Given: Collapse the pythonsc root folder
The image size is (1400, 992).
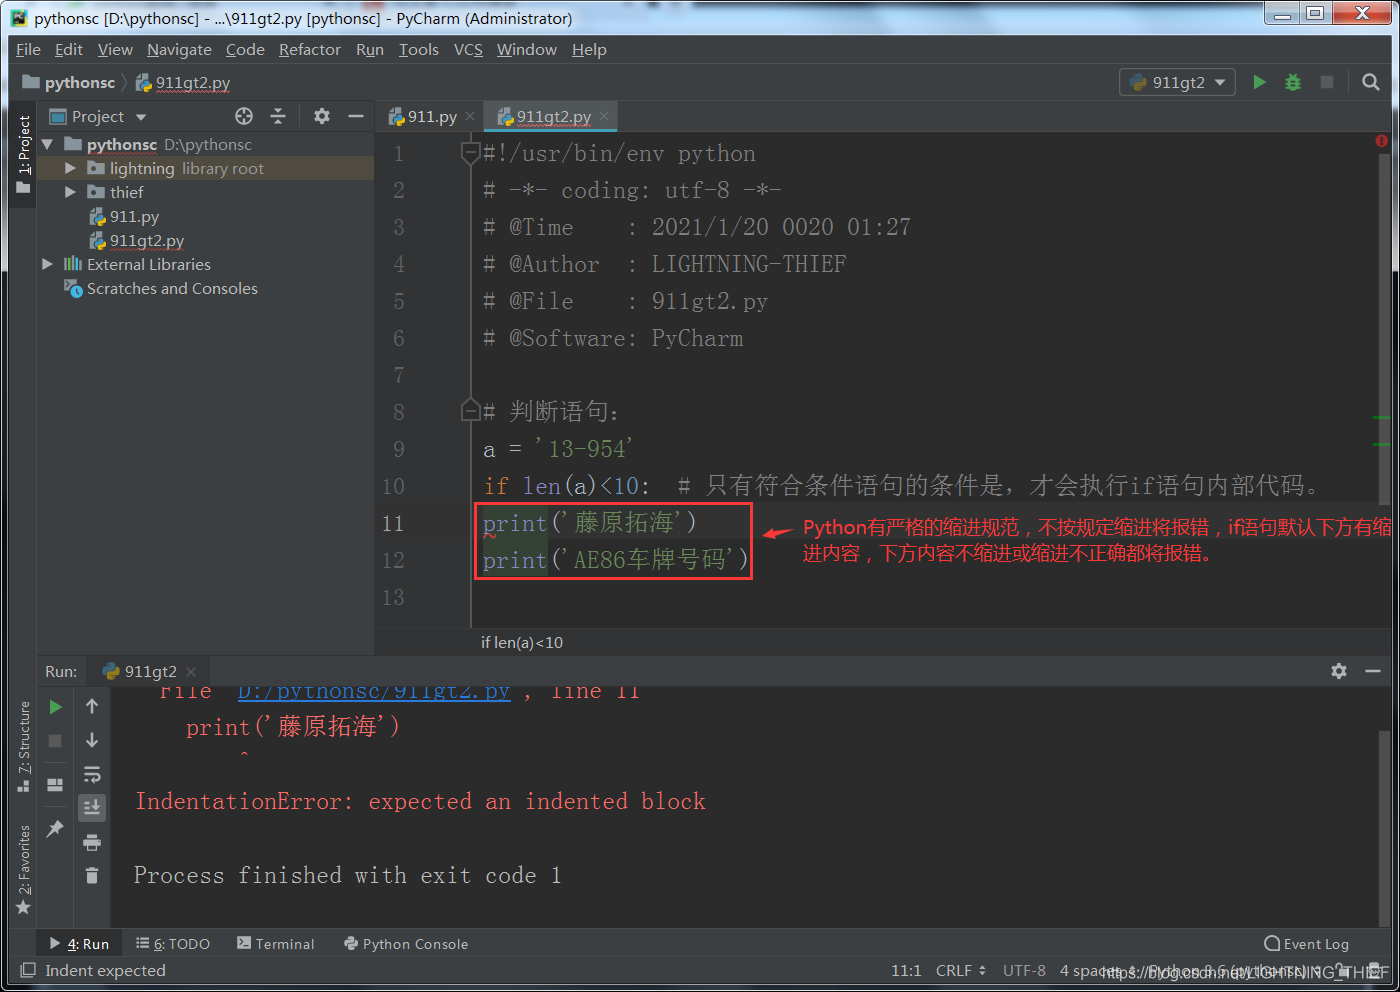Looking at the screenshot, I should pos(47,145).
